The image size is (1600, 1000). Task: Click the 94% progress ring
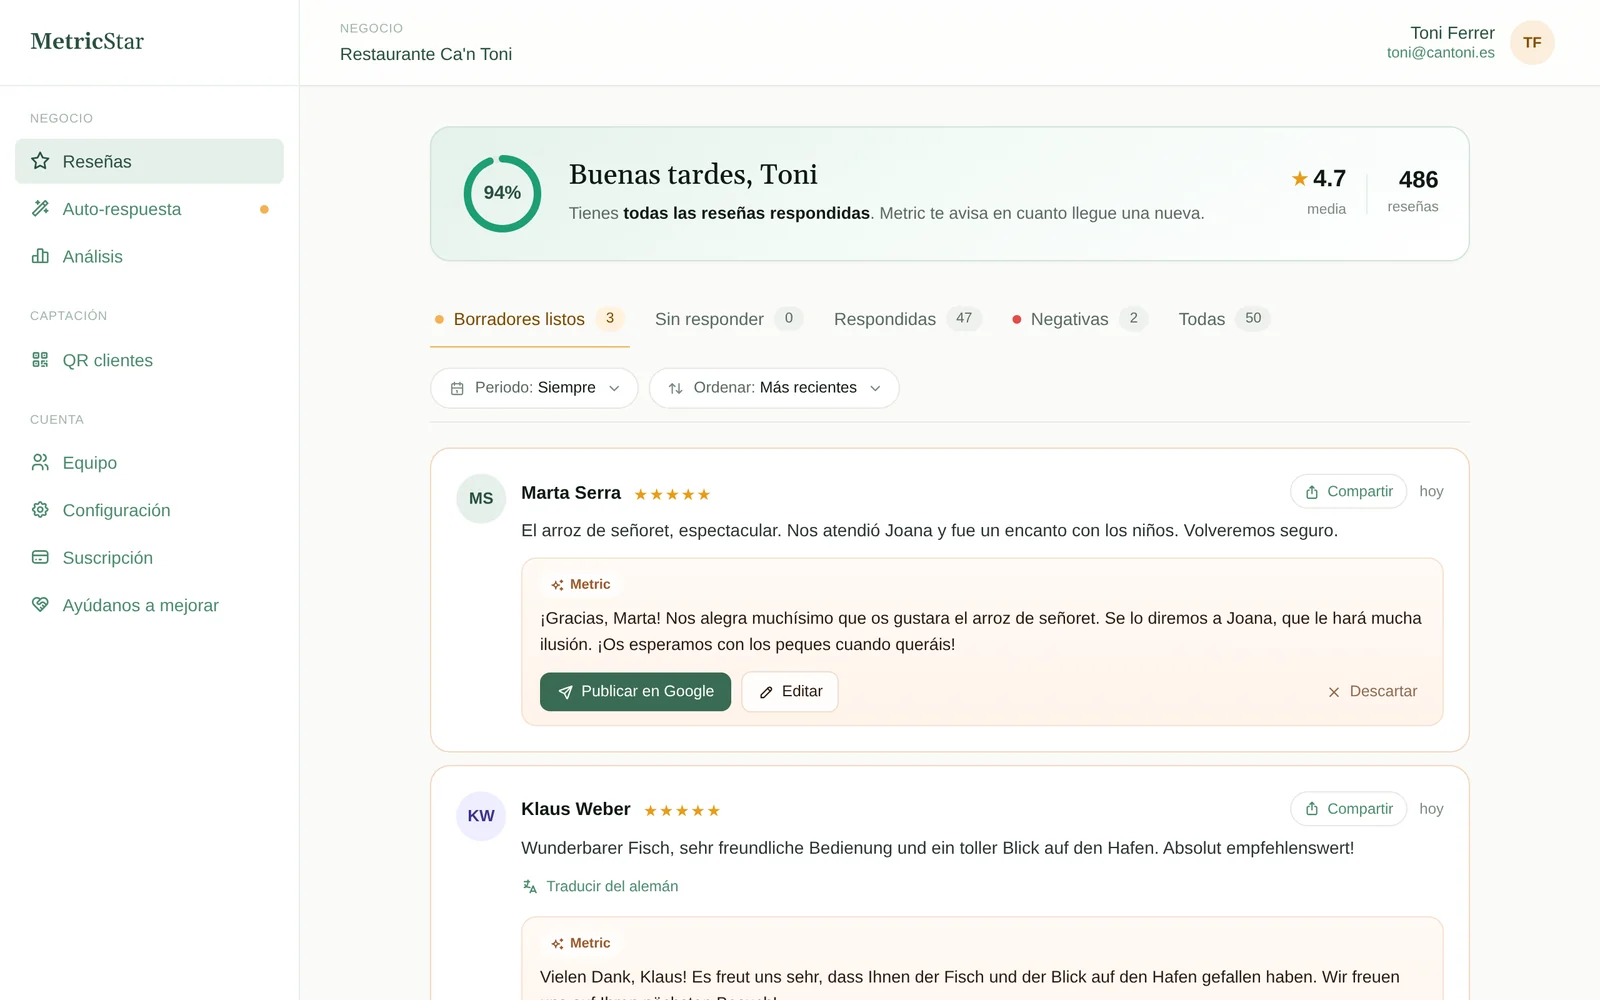(502, 193)
